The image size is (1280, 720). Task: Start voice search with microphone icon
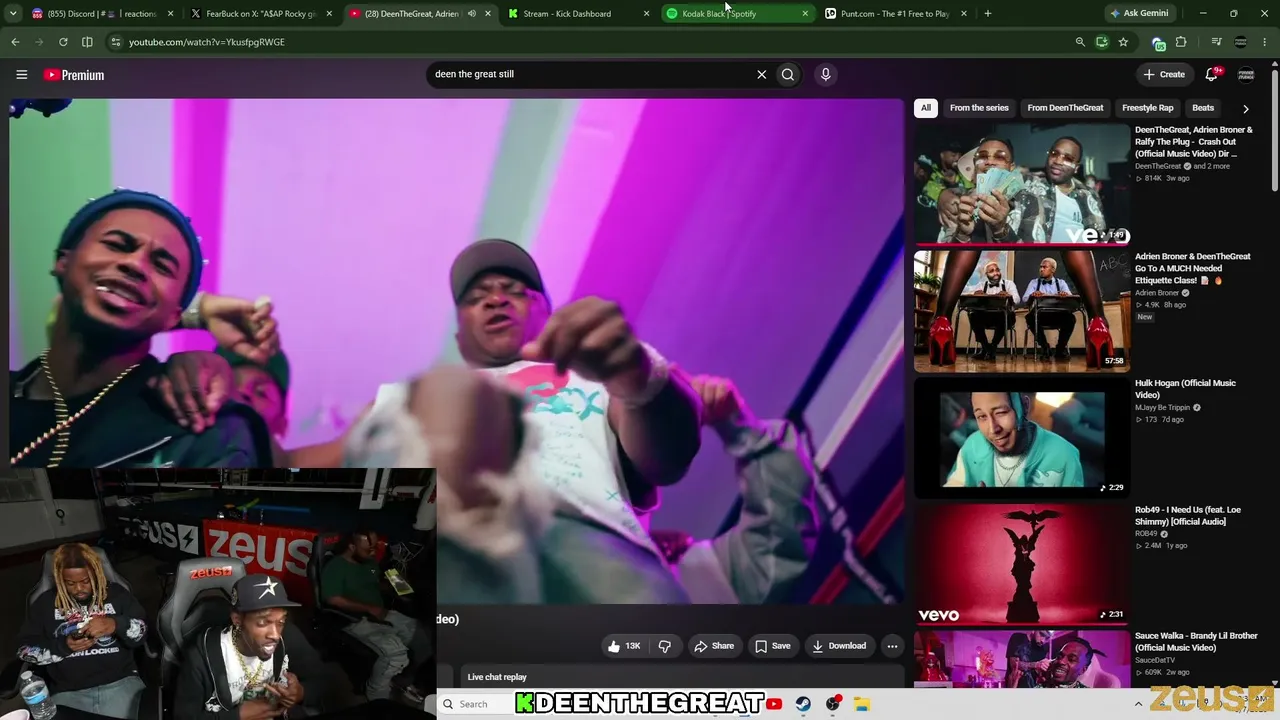pos(825,74)
